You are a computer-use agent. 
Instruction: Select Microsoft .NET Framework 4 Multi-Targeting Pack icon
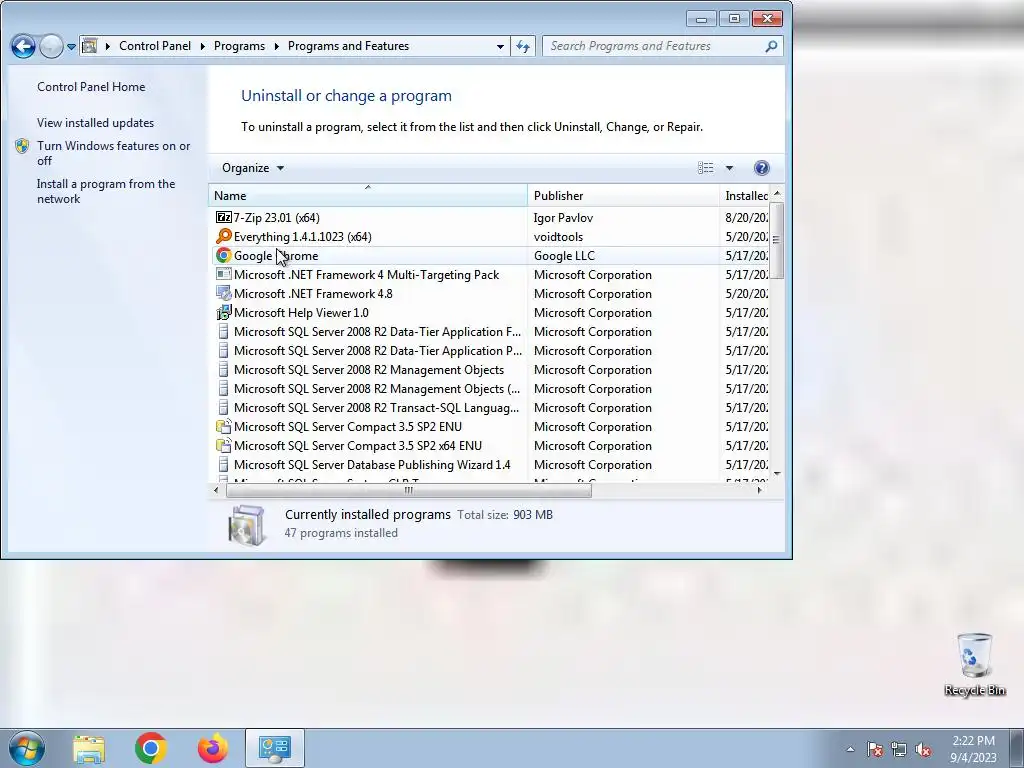223,274
